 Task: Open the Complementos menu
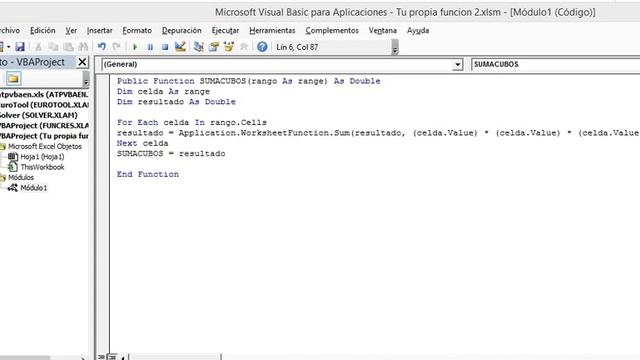(x=332, y=31)
